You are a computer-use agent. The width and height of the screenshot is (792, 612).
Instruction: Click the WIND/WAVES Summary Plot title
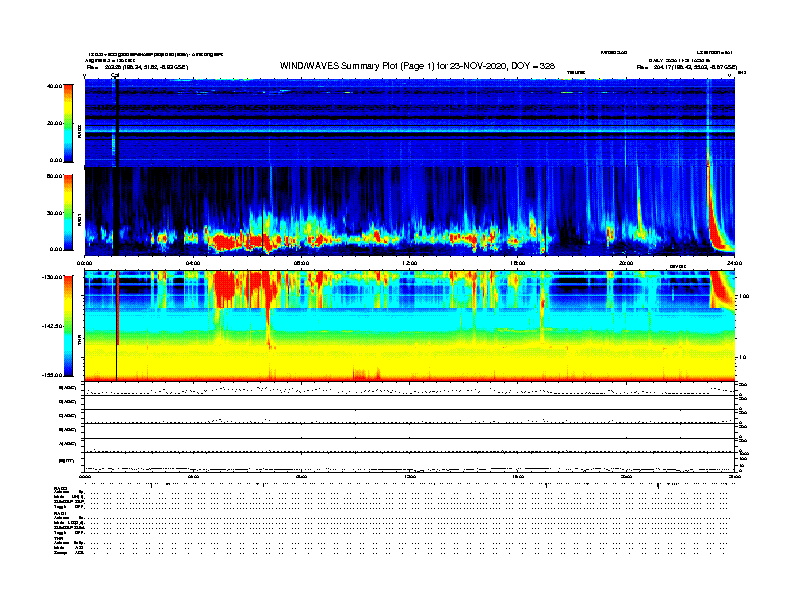(x=417, y=66)
